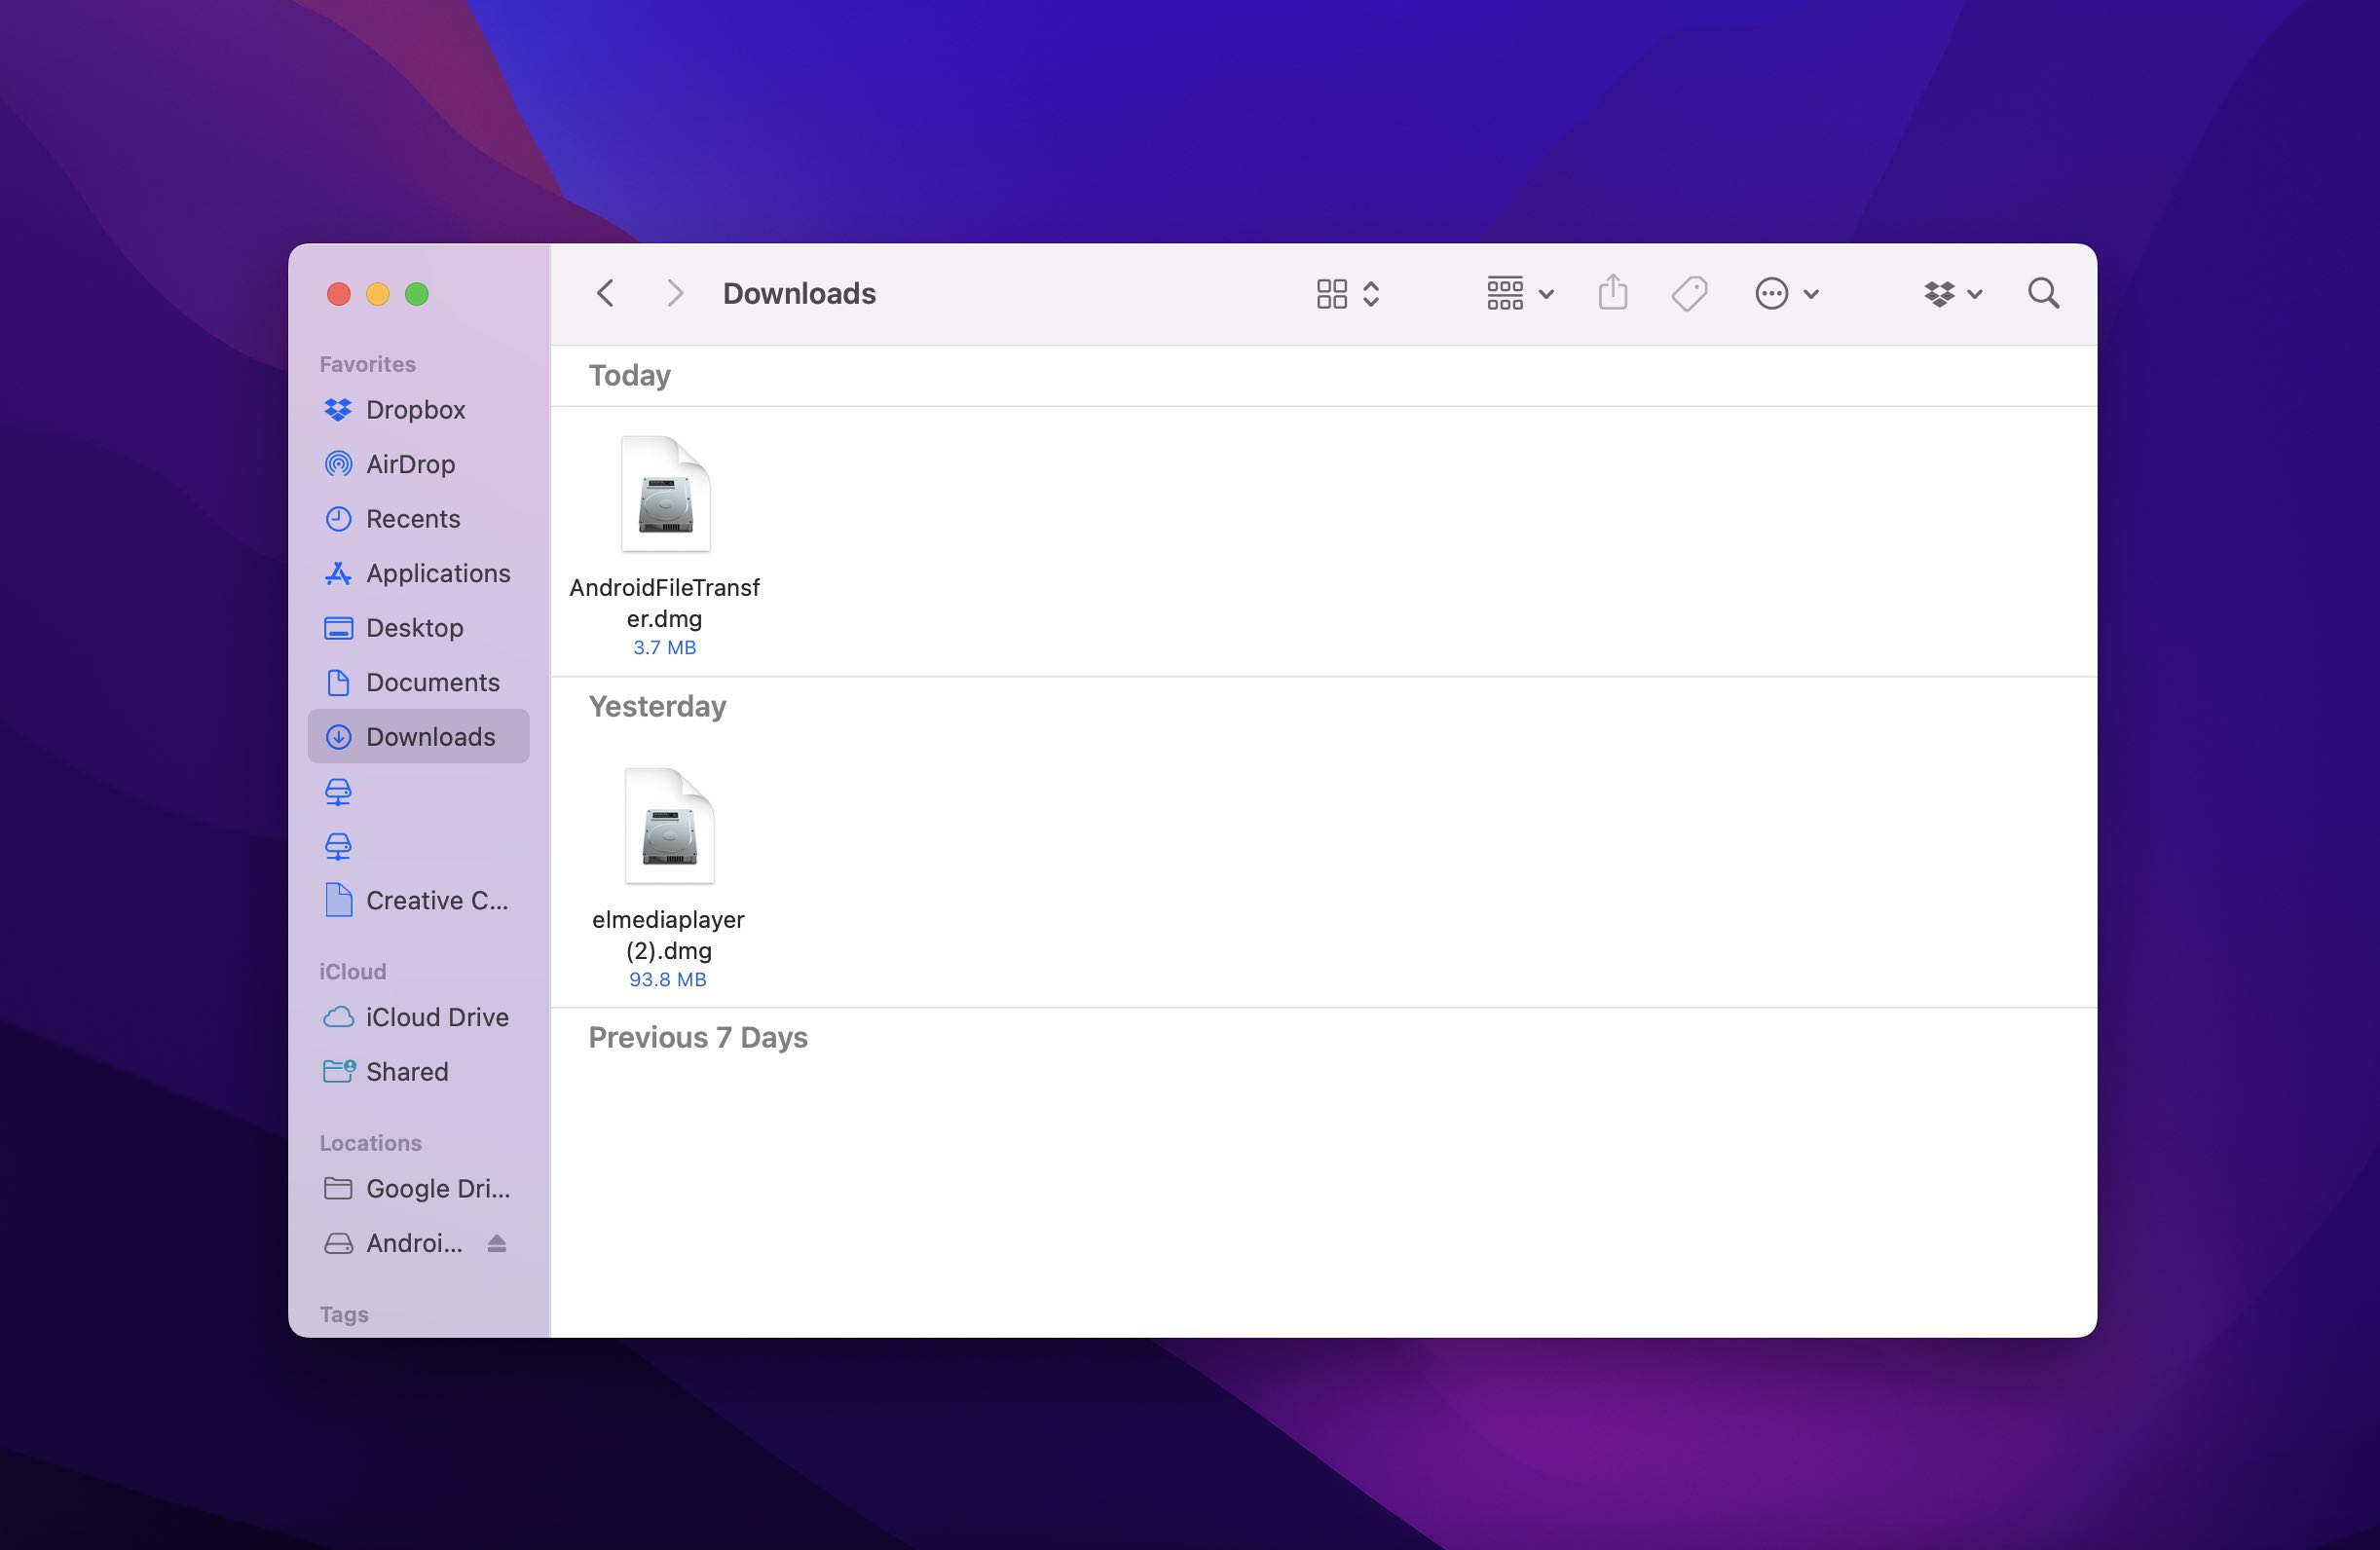Click the Applications sidebar icon

click(338, 573)
